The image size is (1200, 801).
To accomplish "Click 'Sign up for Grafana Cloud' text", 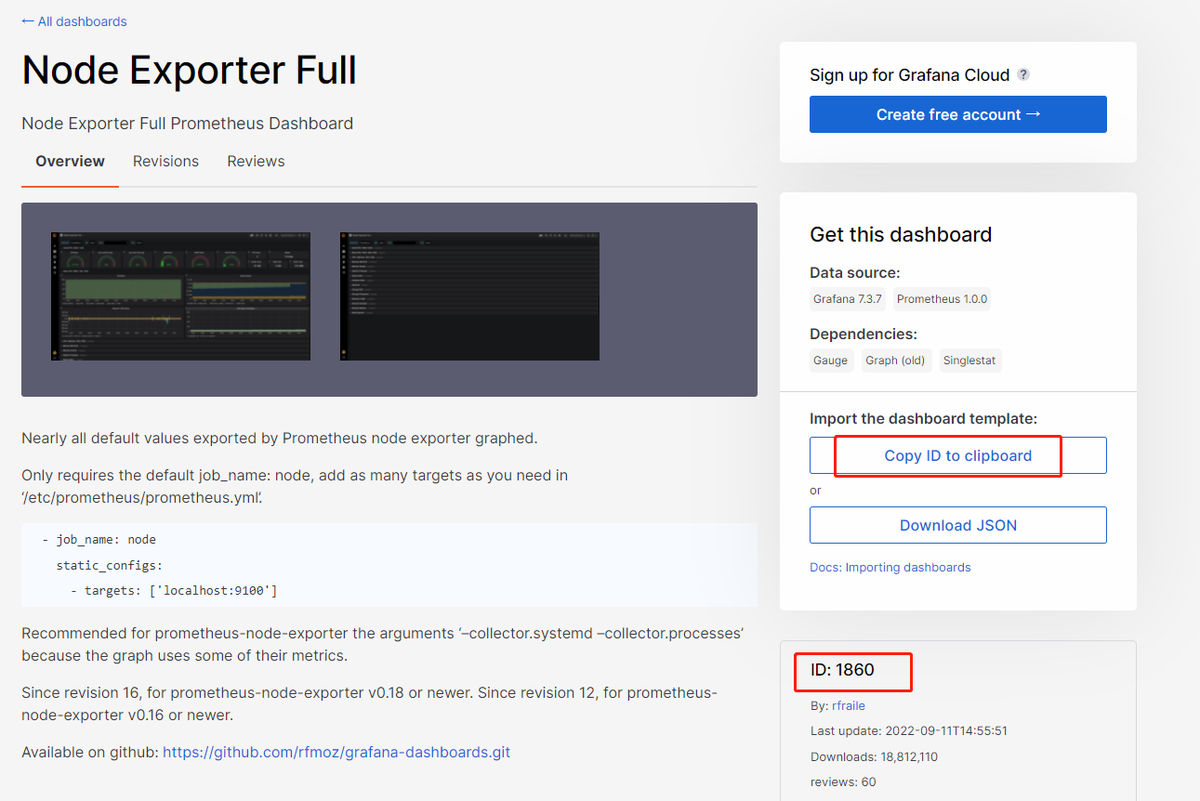I will [909, 75].
